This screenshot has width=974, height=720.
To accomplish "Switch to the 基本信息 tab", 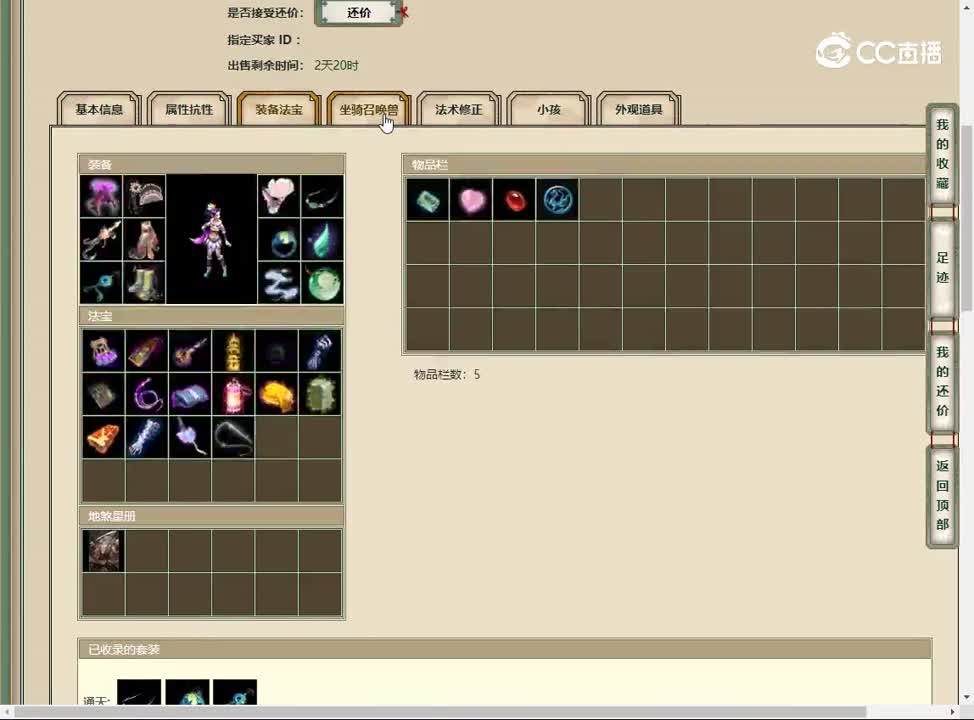I will (99, 109).
